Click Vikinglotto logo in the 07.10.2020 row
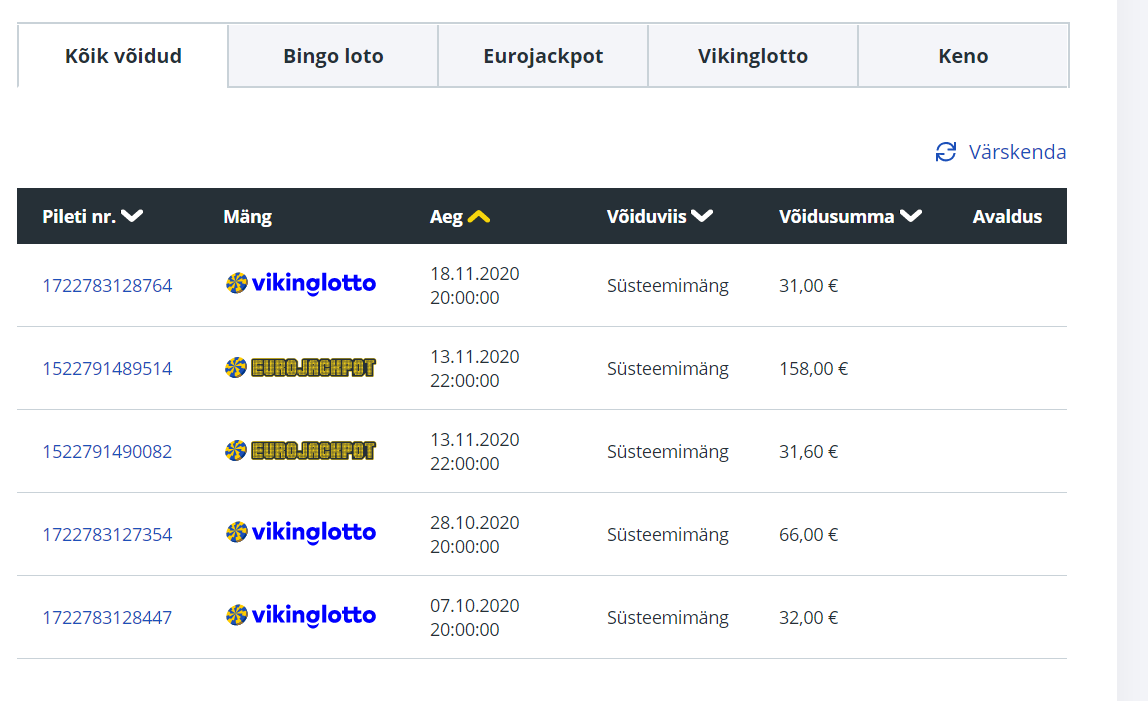This screenshot has width=1148, height=701. pyautogui.click(x=301, y=617)
